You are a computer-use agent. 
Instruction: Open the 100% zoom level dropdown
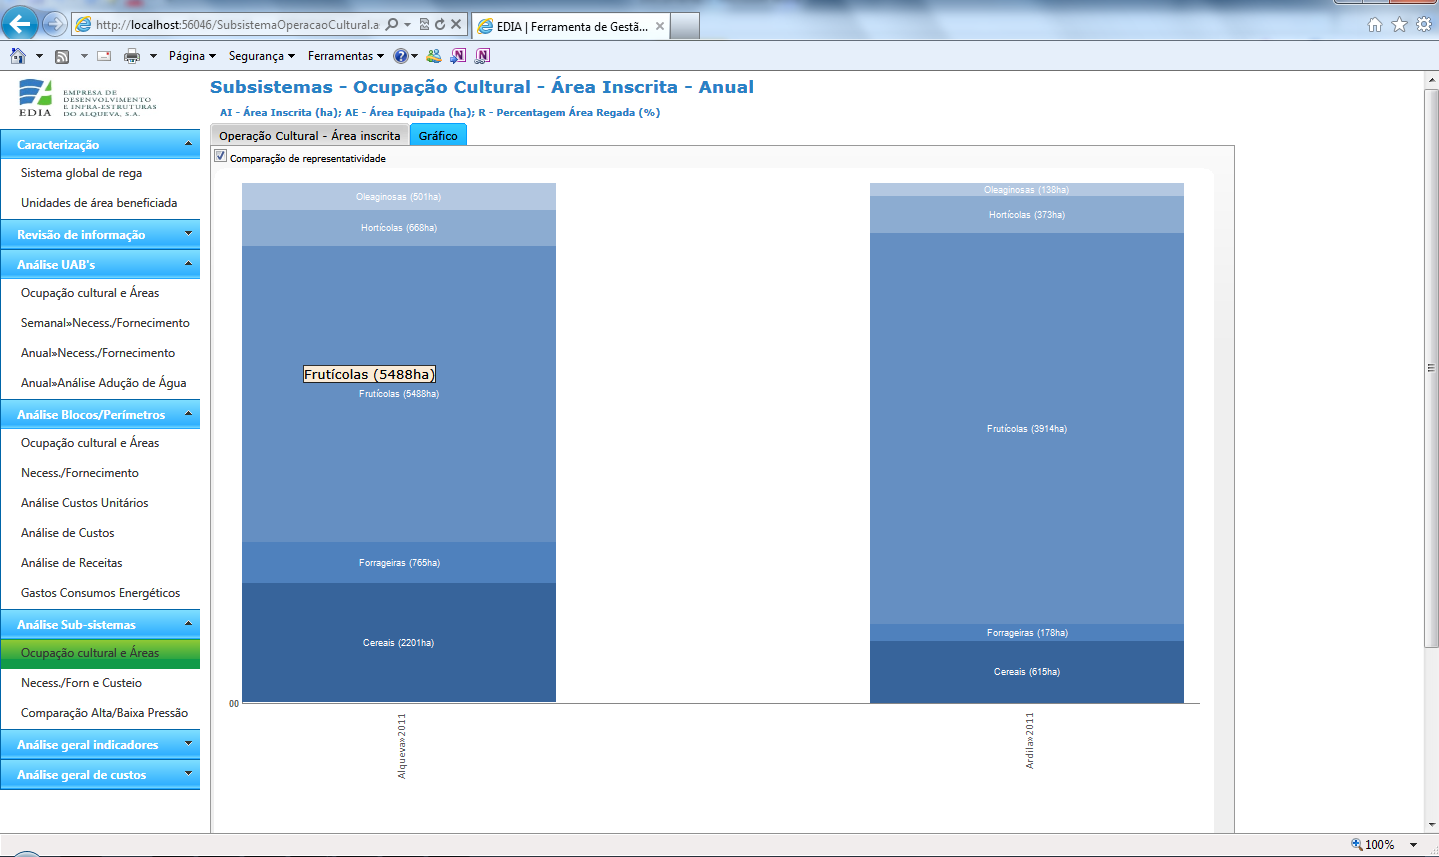[x=1414, y=845]
